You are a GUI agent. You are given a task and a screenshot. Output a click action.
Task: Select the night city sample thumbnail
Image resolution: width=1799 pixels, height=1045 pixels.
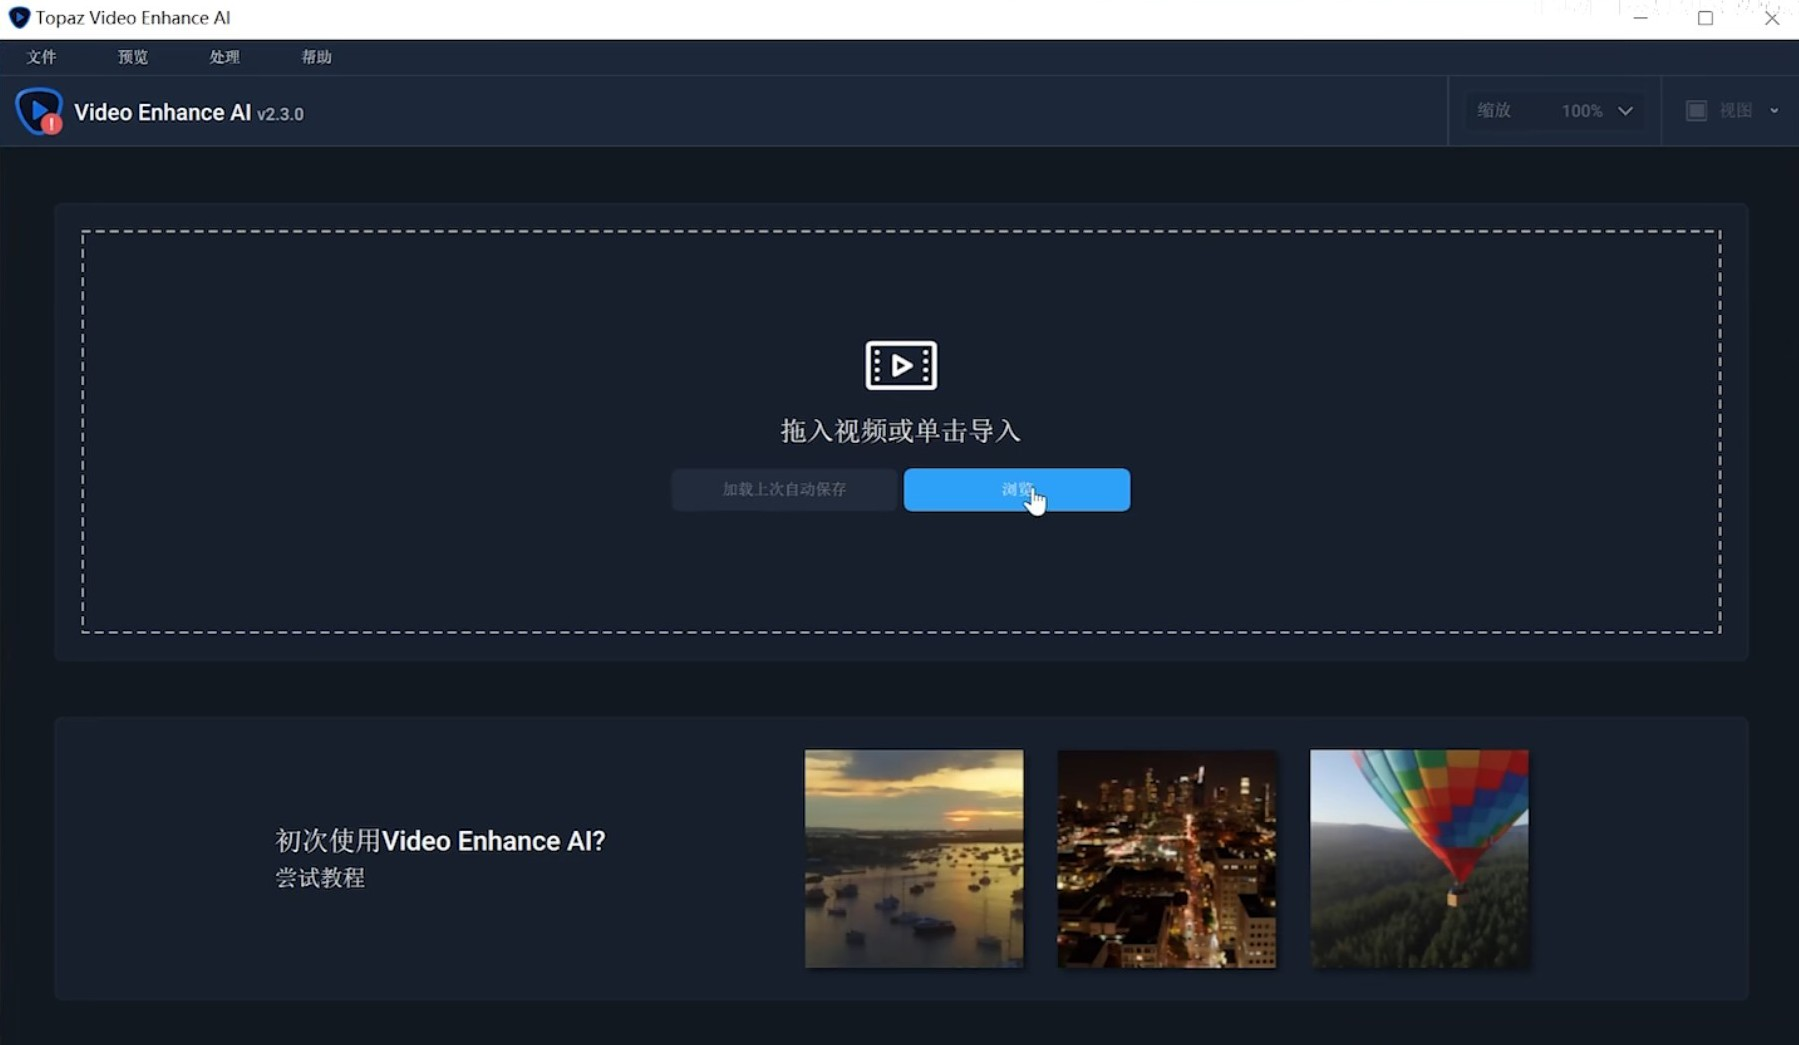point(1166,859)
